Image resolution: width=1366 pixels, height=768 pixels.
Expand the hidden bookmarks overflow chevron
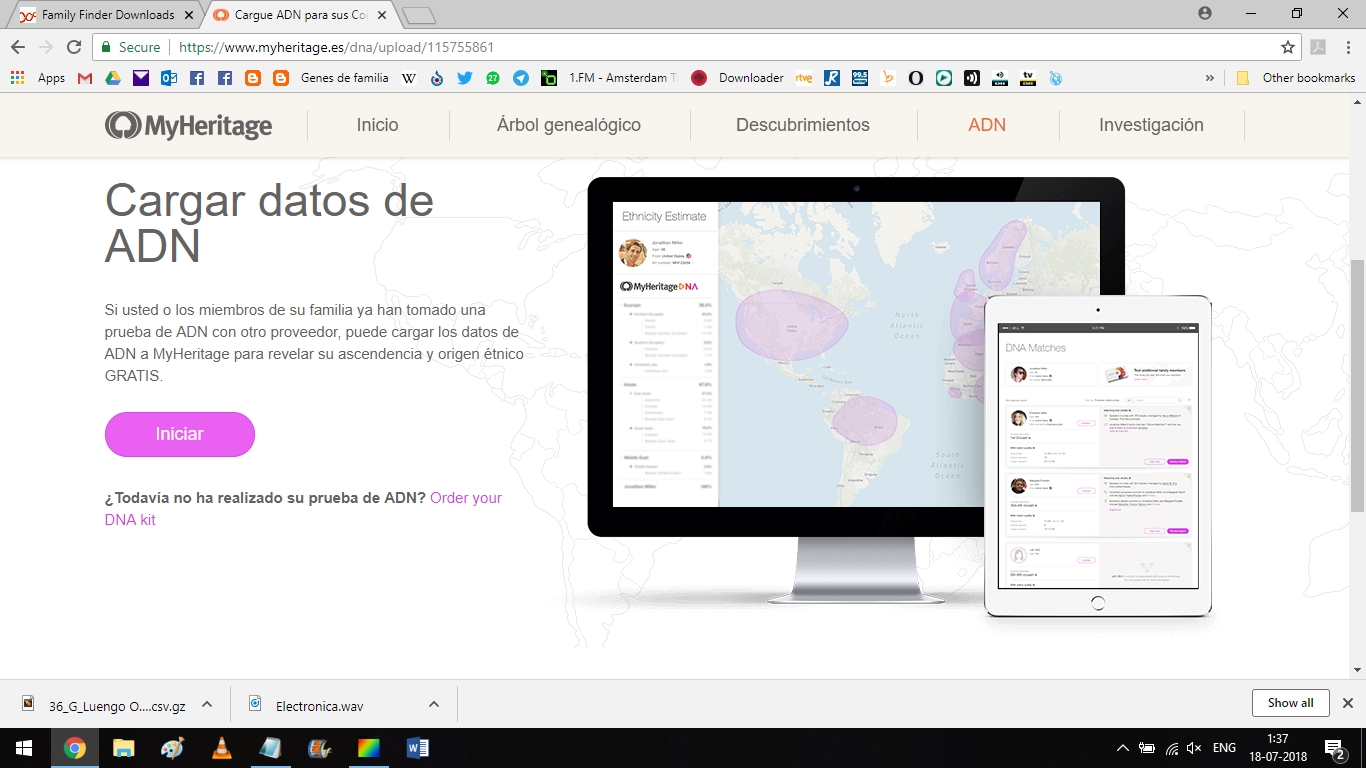pyautogui.click(x=1210, y=77)
